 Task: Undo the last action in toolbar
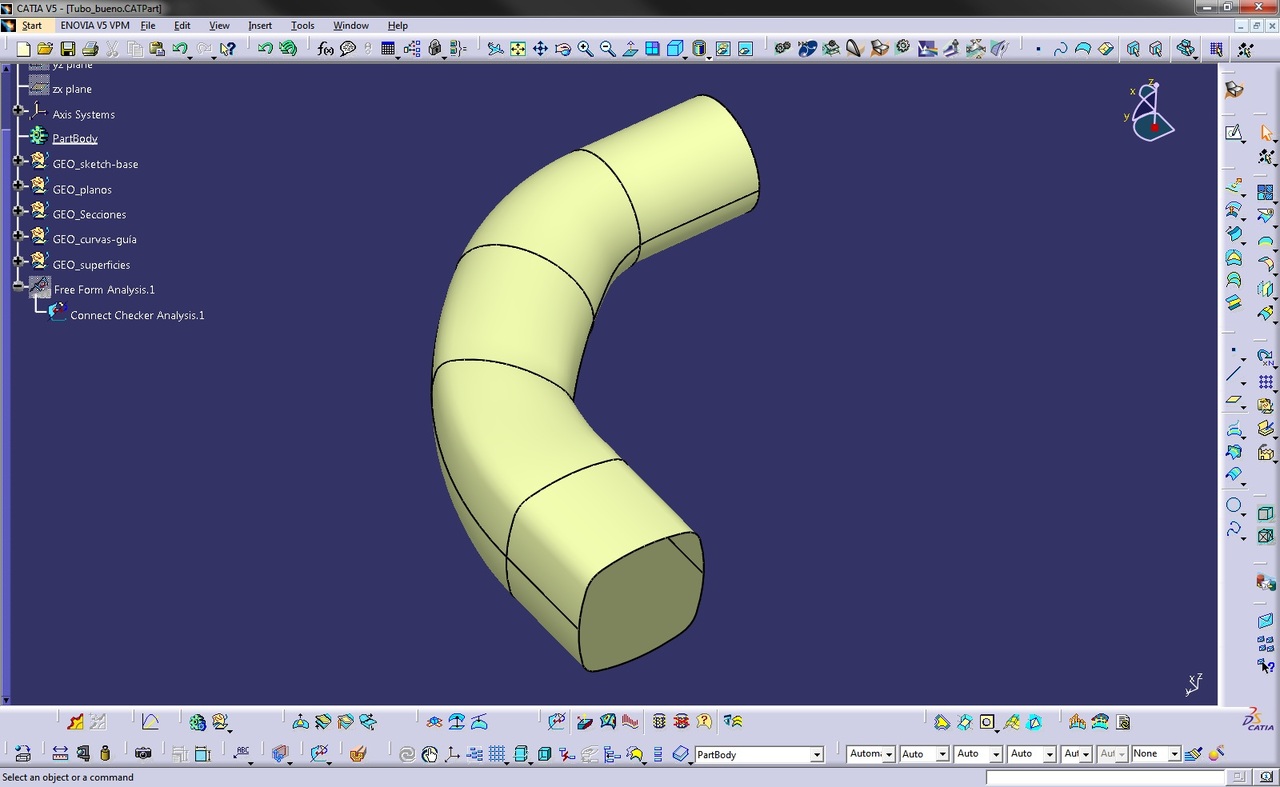click(x=179, y=48)
